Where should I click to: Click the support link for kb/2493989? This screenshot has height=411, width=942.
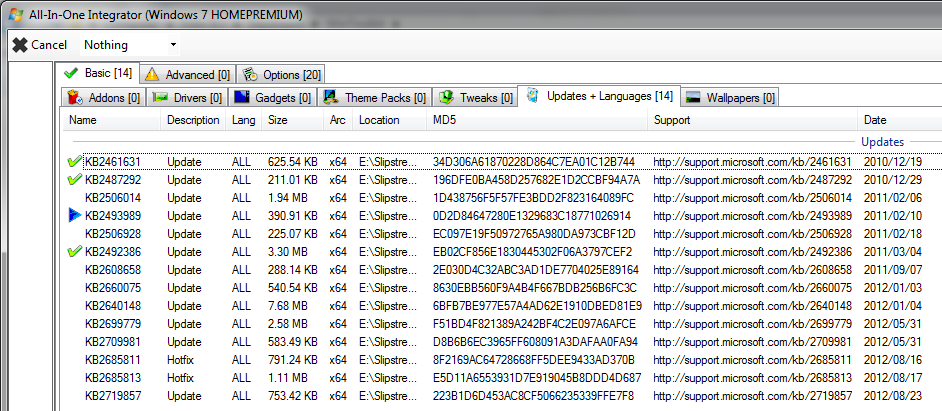click(x=752, y=216)
